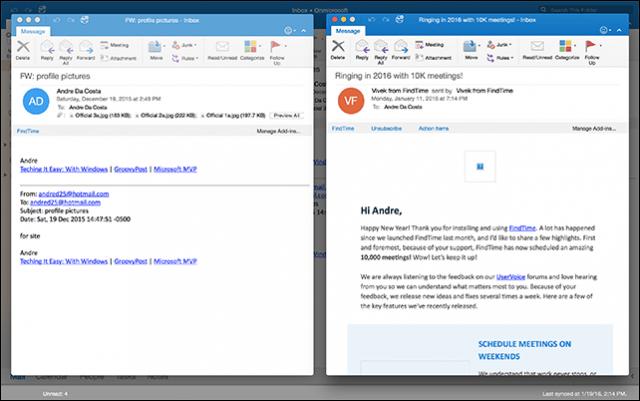Click Search This Folder in the main Outlook window
Image resolution: width=640 pixels, height=401 pixels.
pyautogui.click(x=585, y=9)
